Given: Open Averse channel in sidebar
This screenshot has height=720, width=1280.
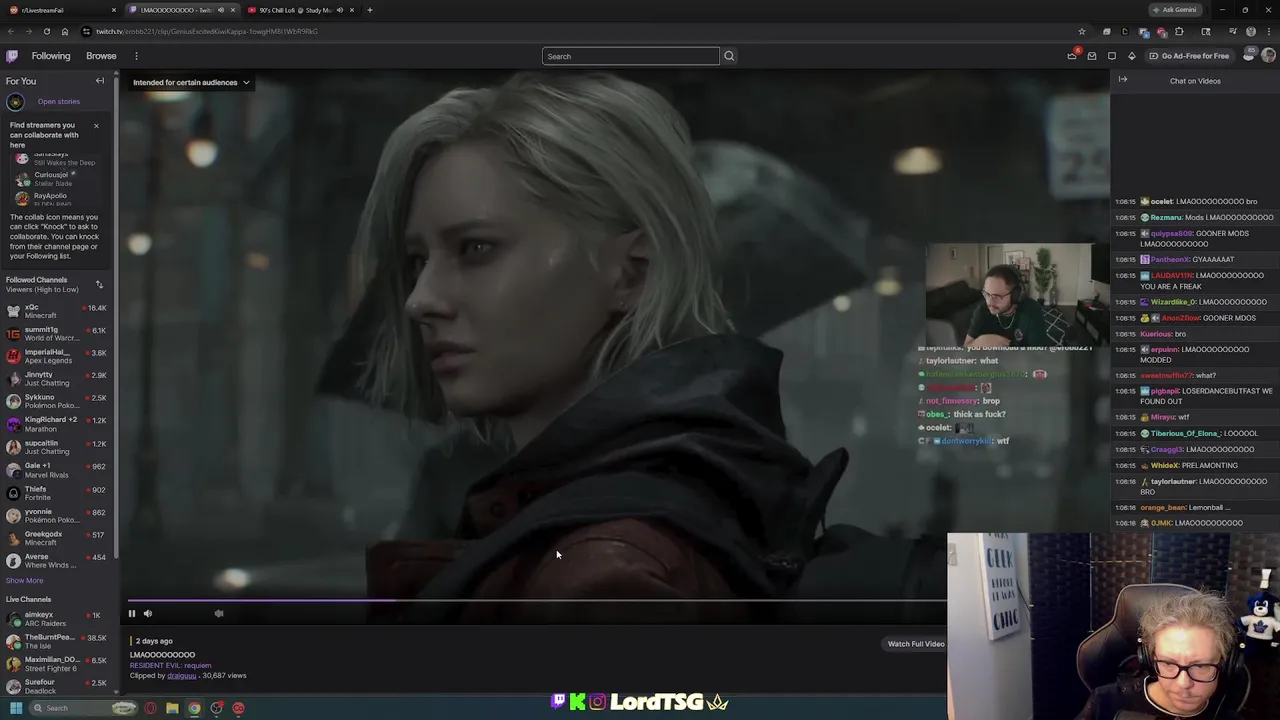Looking at the screenshot, I should 56,561.
